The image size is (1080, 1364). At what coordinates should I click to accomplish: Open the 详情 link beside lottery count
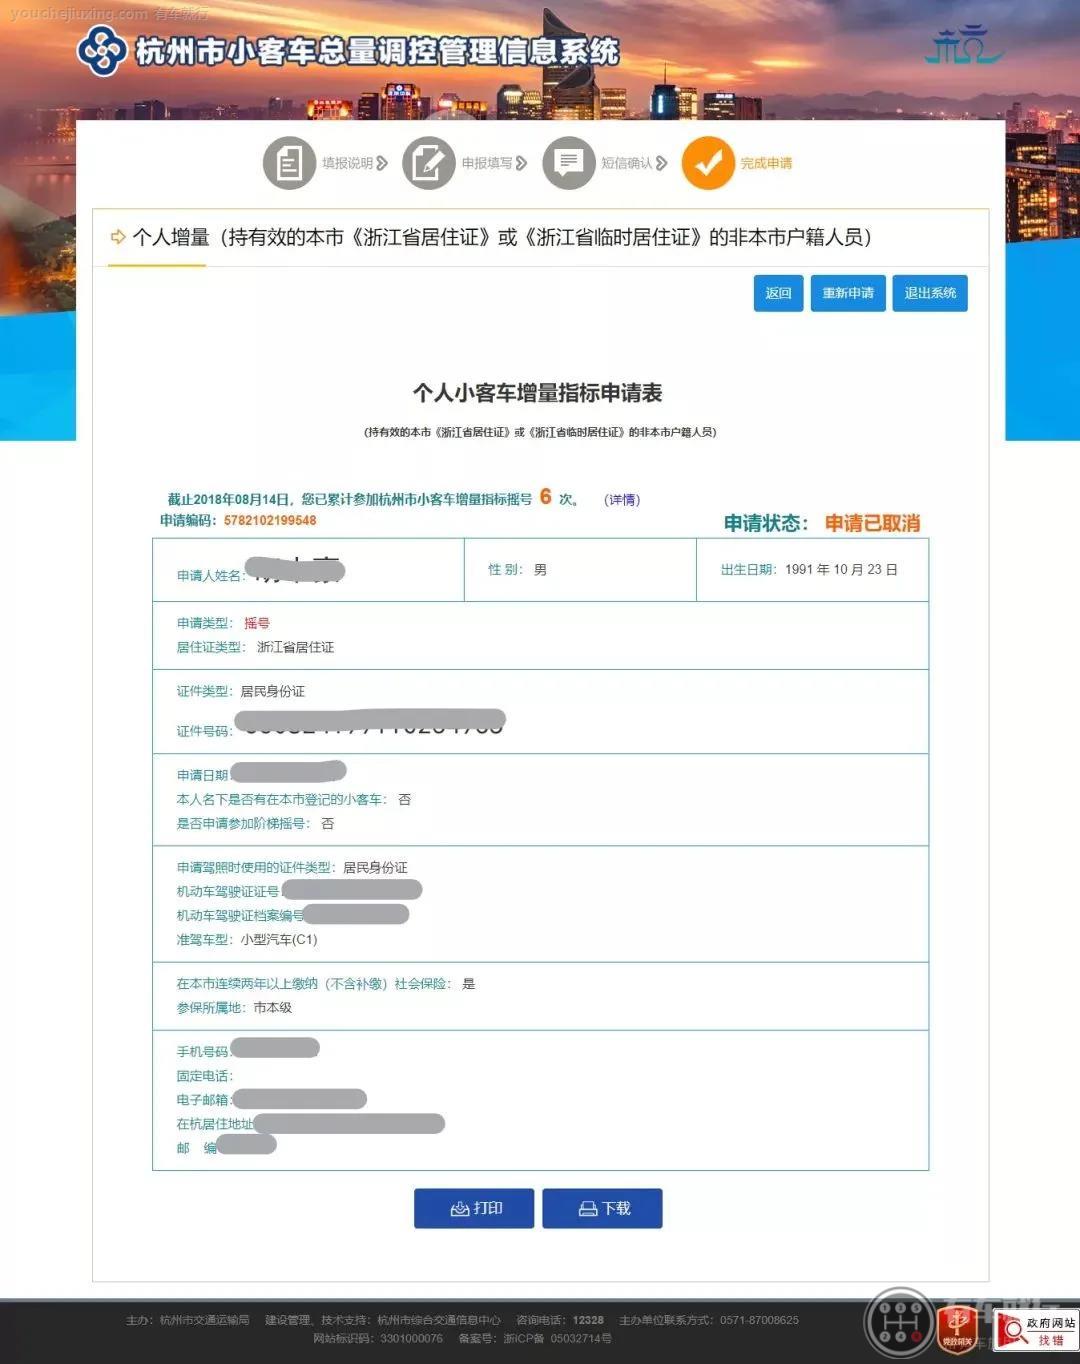click(620, 500)
